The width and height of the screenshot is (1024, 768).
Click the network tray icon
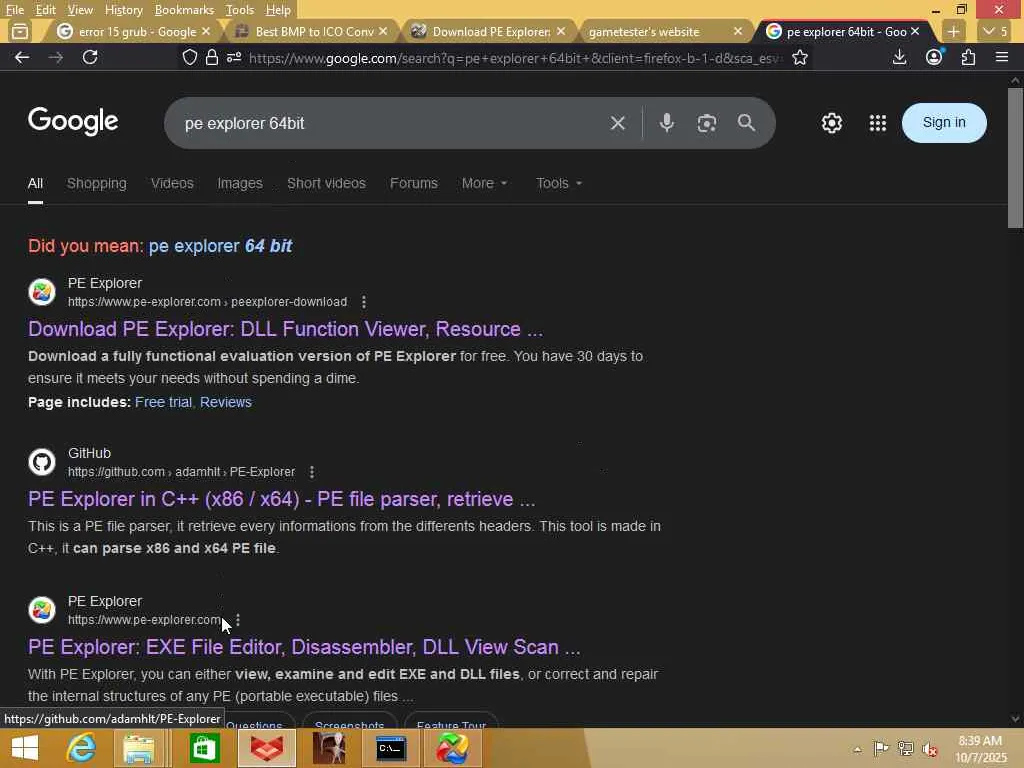(x=905, y=748)
